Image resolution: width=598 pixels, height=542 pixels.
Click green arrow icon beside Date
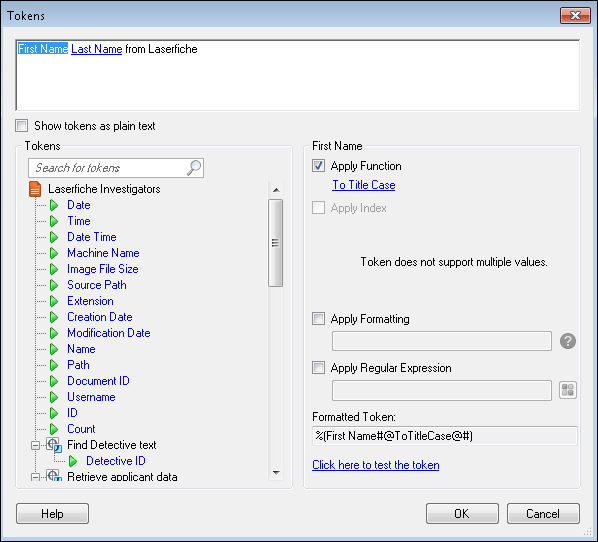point(54,205)
